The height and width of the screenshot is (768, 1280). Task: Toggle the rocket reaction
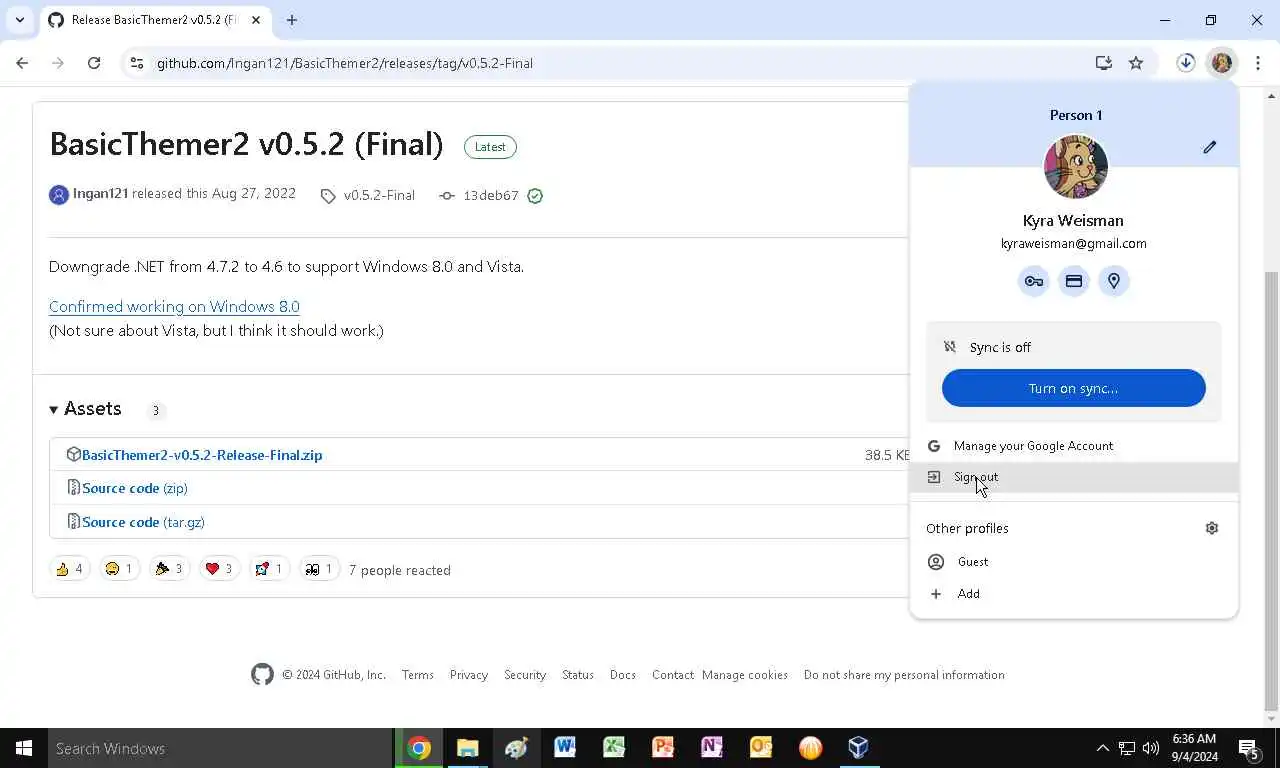click(x=269, y=569)
